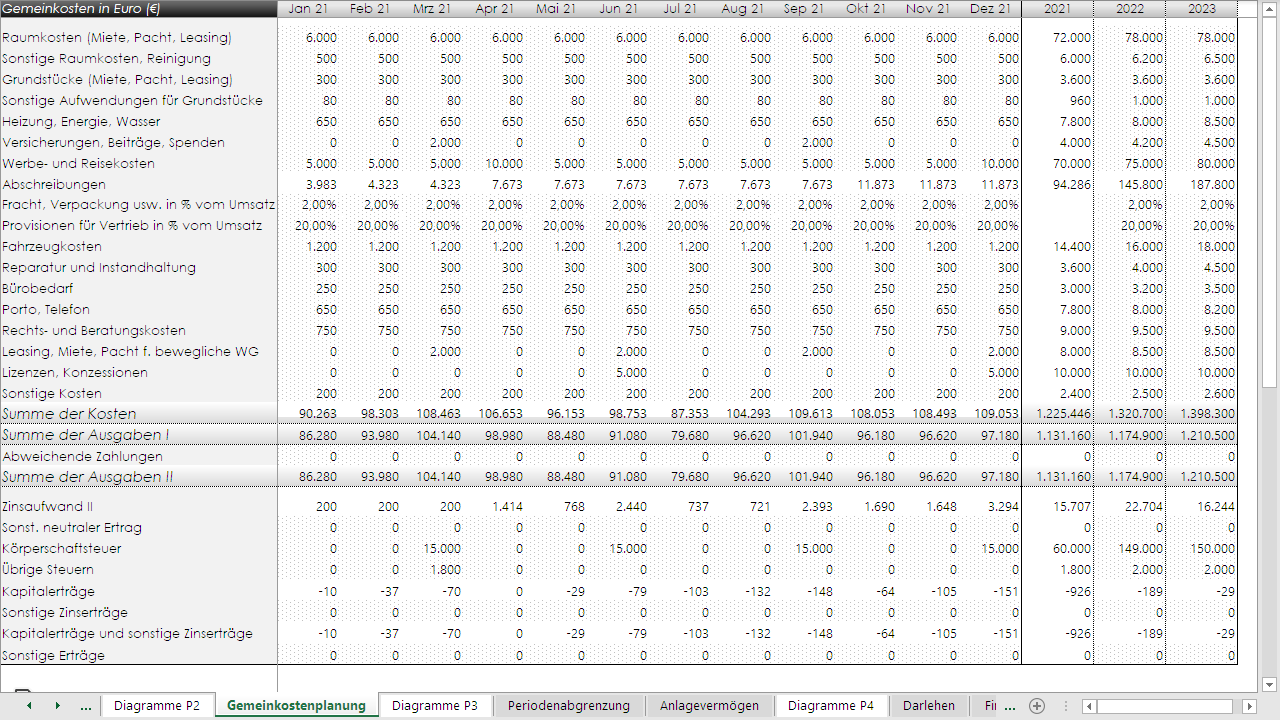Click the vertical scrollbar up arrow
Image resolution: width=1280 pixels, height=720 pixels.
pyautogui.click(x=1270, y=8)
